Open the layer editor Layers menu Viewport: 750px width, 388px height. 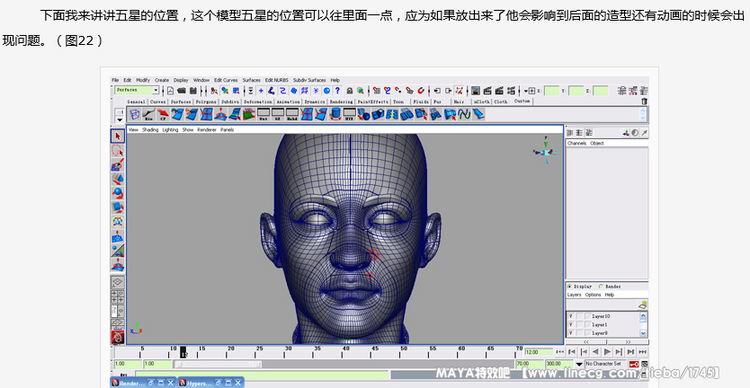click(x=574, y=295)
